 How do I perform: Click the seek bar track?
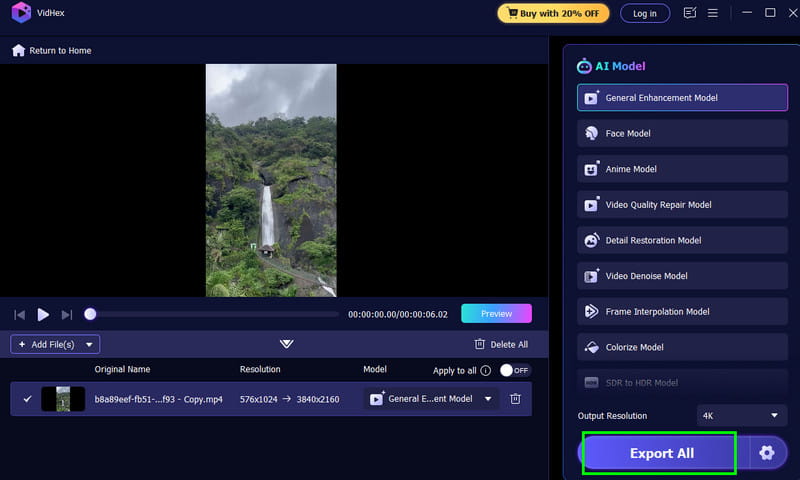coord(212,314)
